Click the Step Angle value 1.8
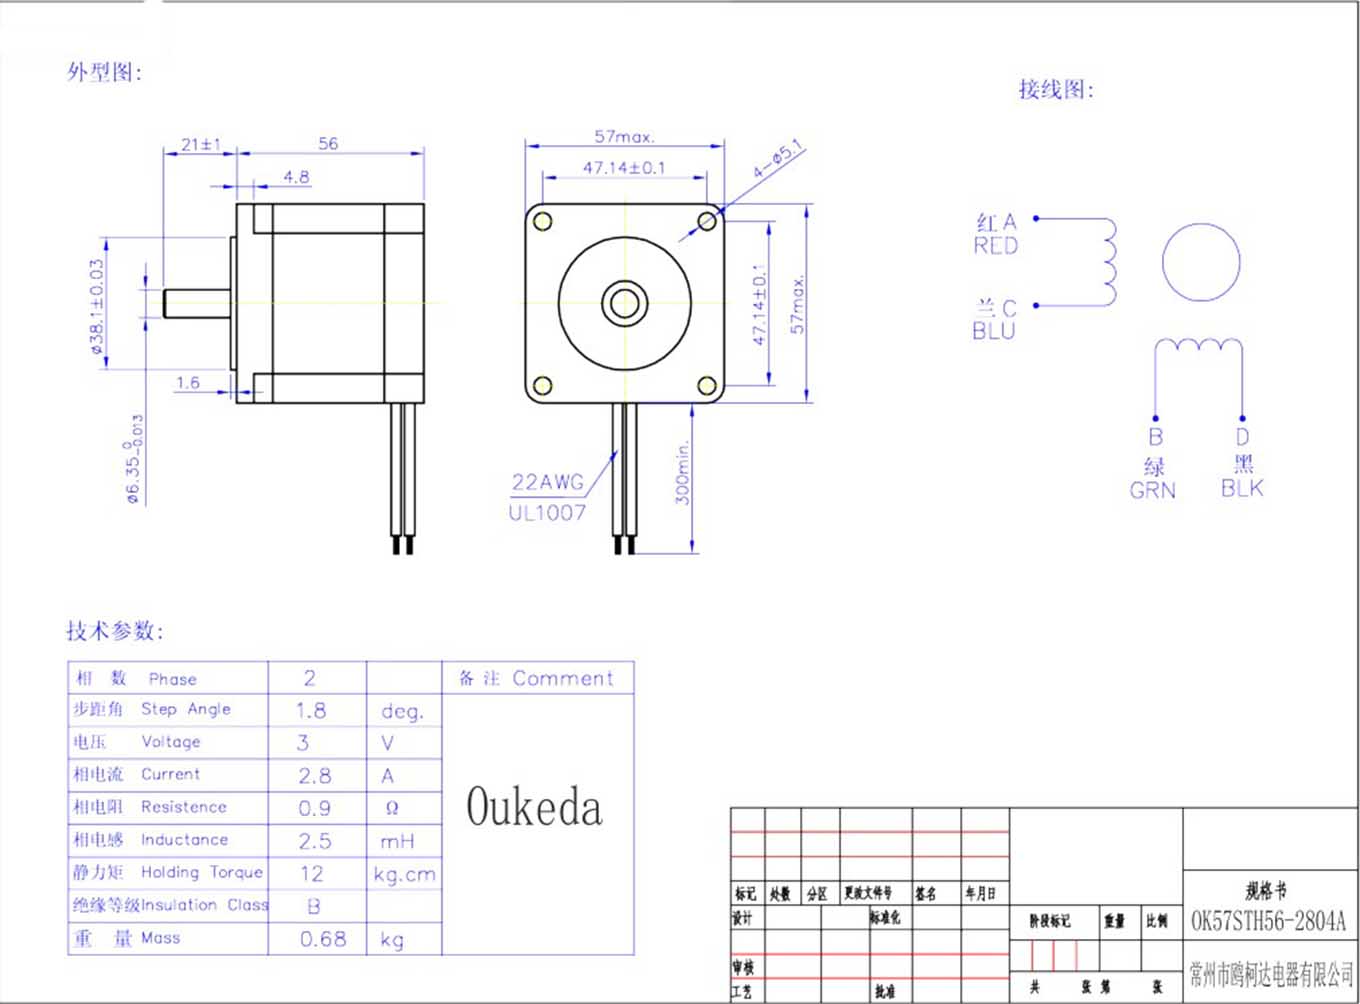1360x1004 pixels. tap(311, 710)
